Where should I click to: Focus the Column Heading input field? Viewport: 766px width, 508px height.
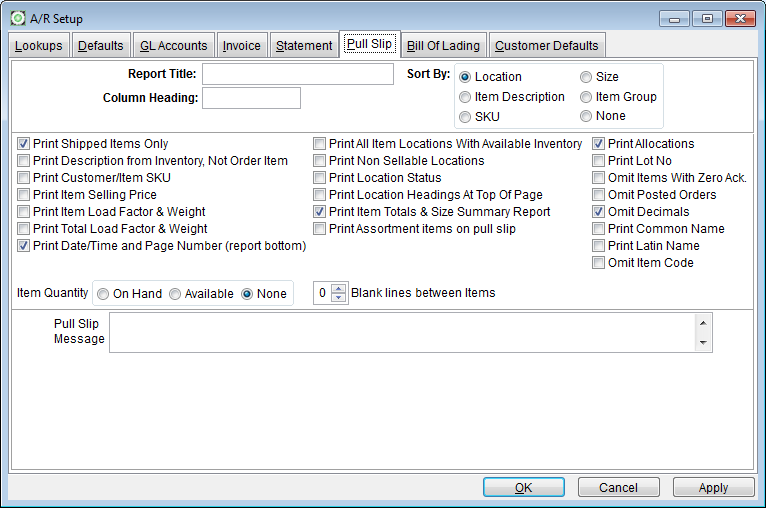click(x=251, y=98)
